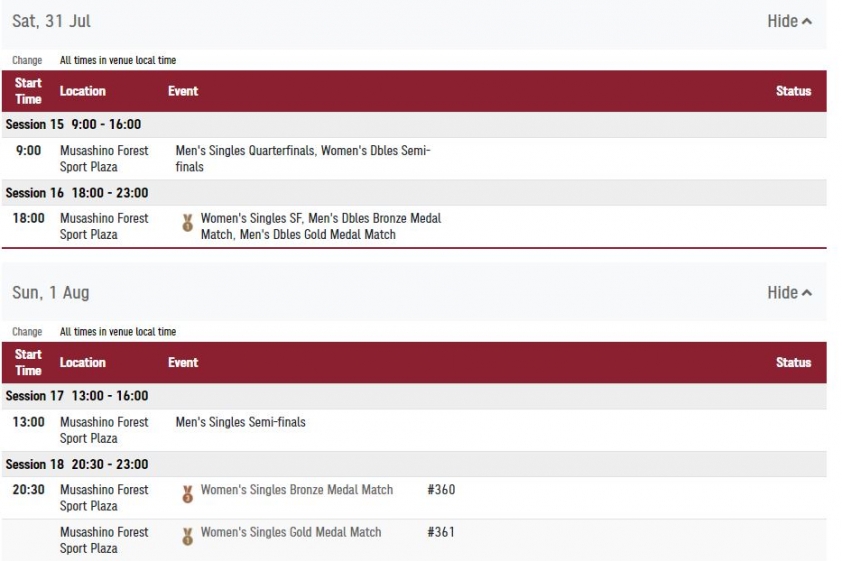Click match number #360
Viewport: 842px width, 561px height.
pos(441,490)
